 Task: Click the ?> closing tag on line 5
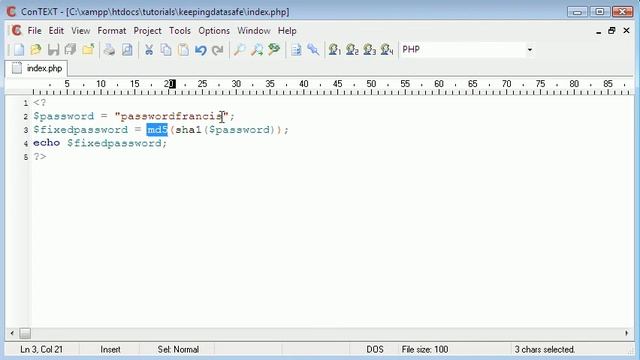click(x=40, y=157)
